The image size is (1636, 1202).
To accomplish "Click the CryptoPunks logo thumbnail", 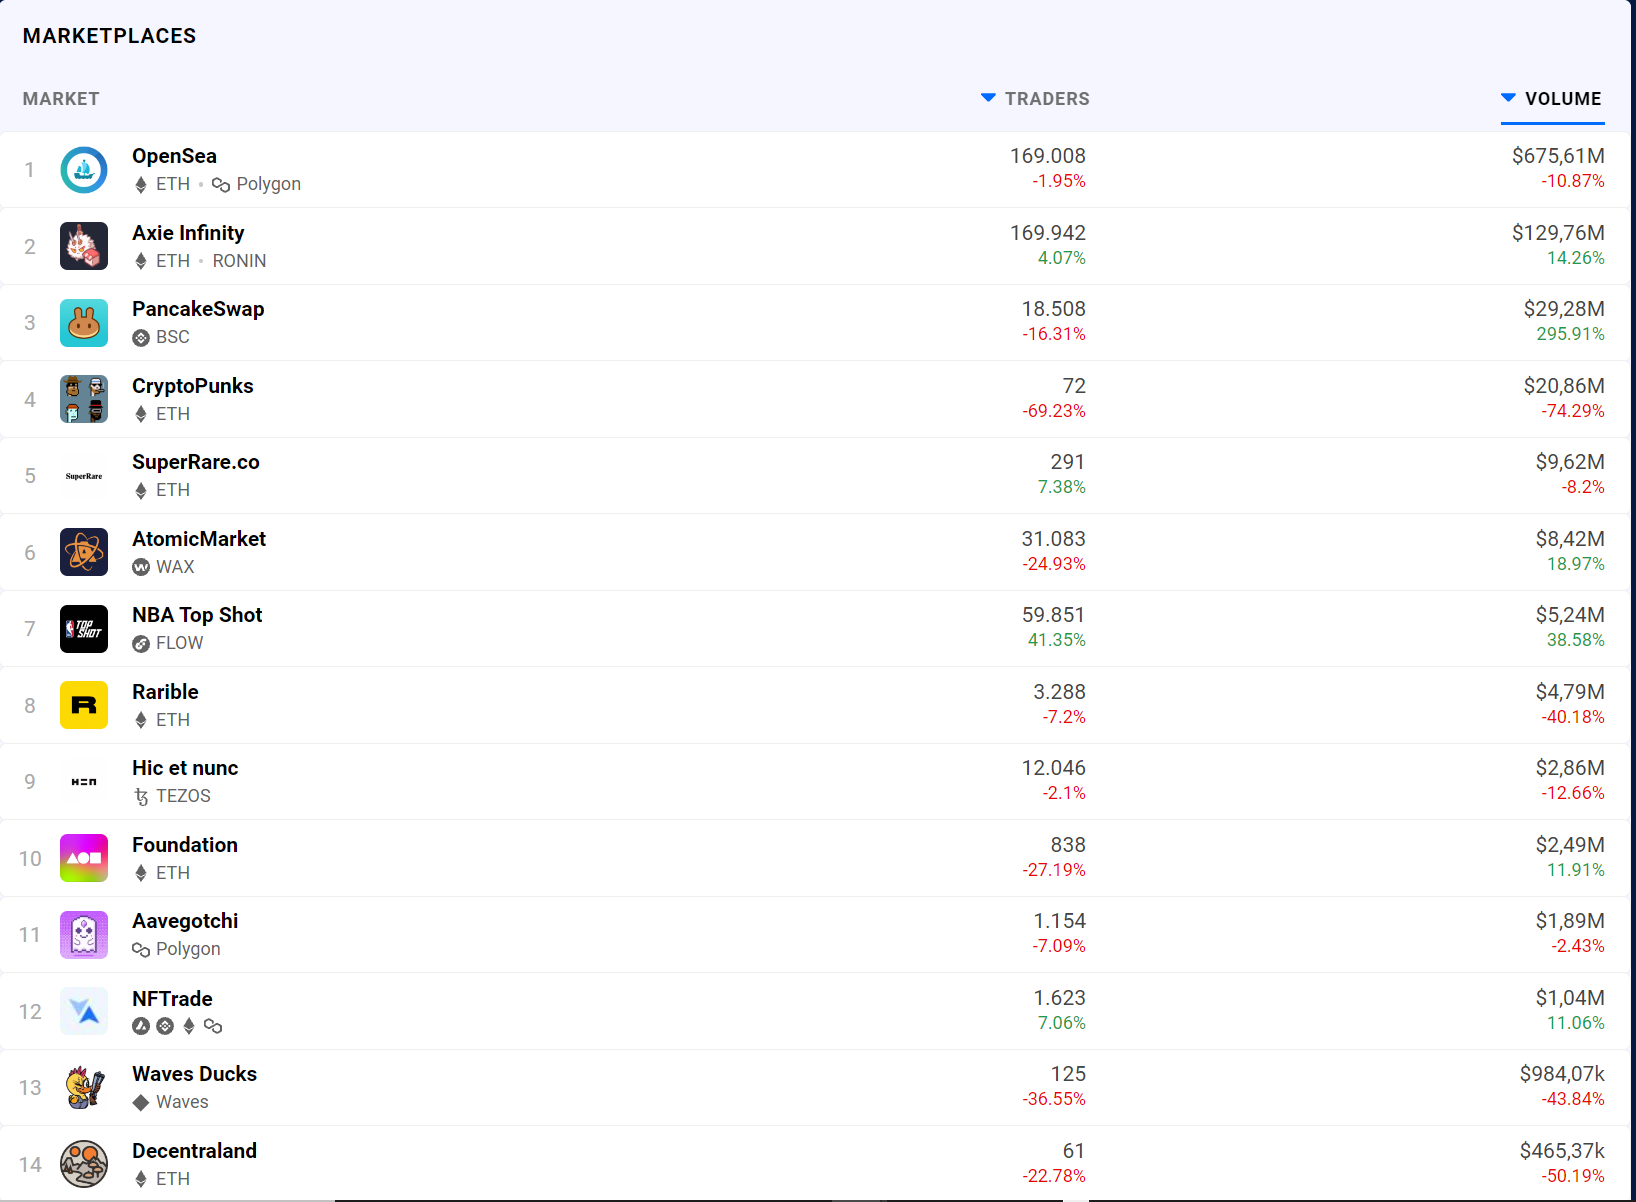I will (84, 399).
